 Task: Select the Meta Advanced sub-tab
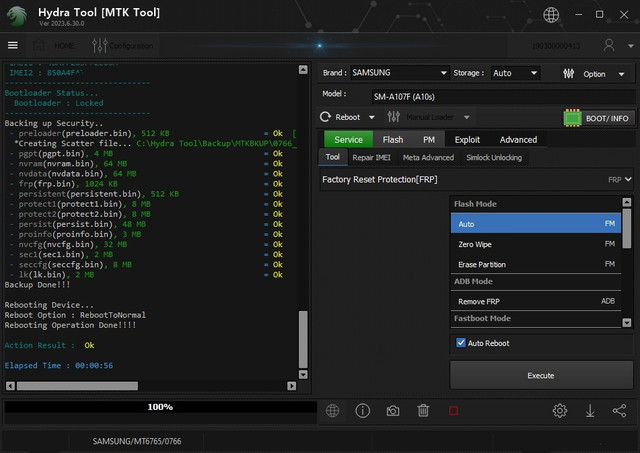tap(428, 158)
